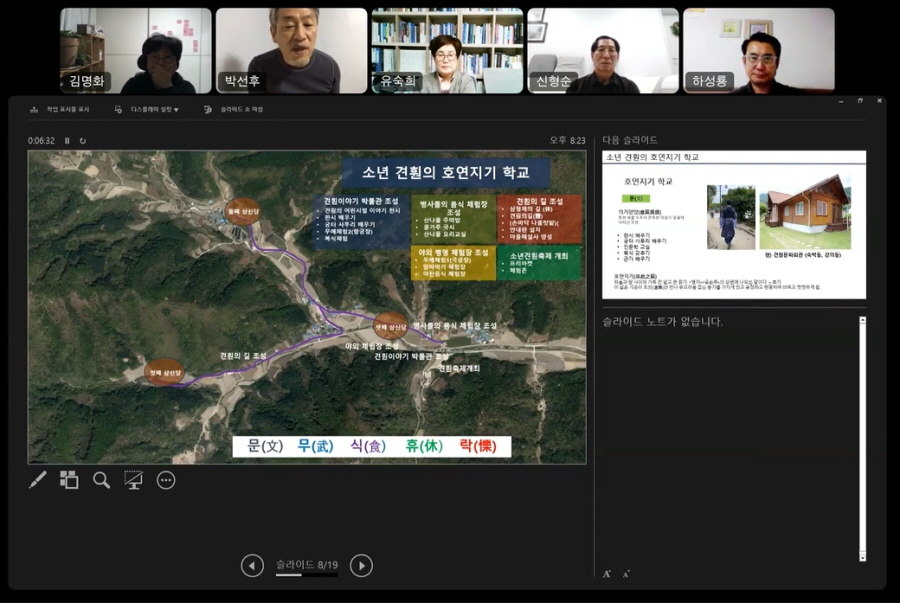
Task: Pause the presentation timer
Action: coord(67,141)
